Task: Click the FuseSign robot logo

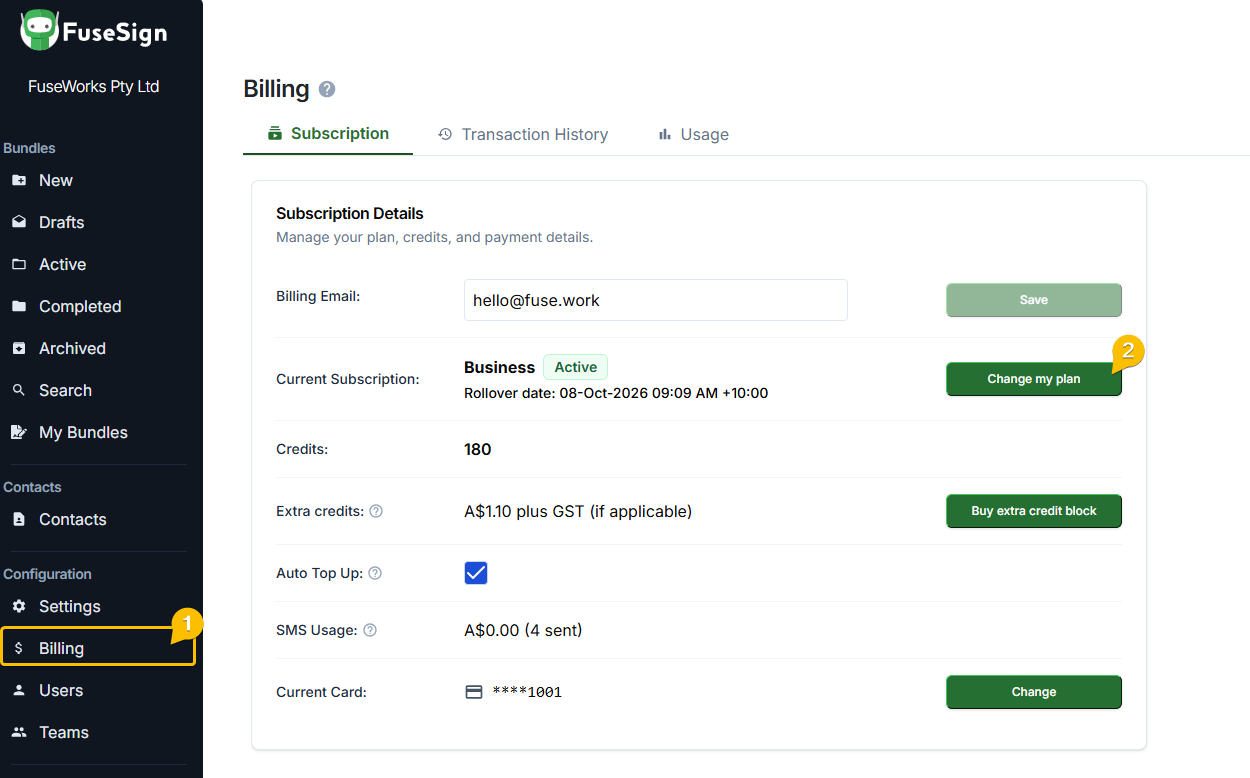Action: tap(39, 31)
